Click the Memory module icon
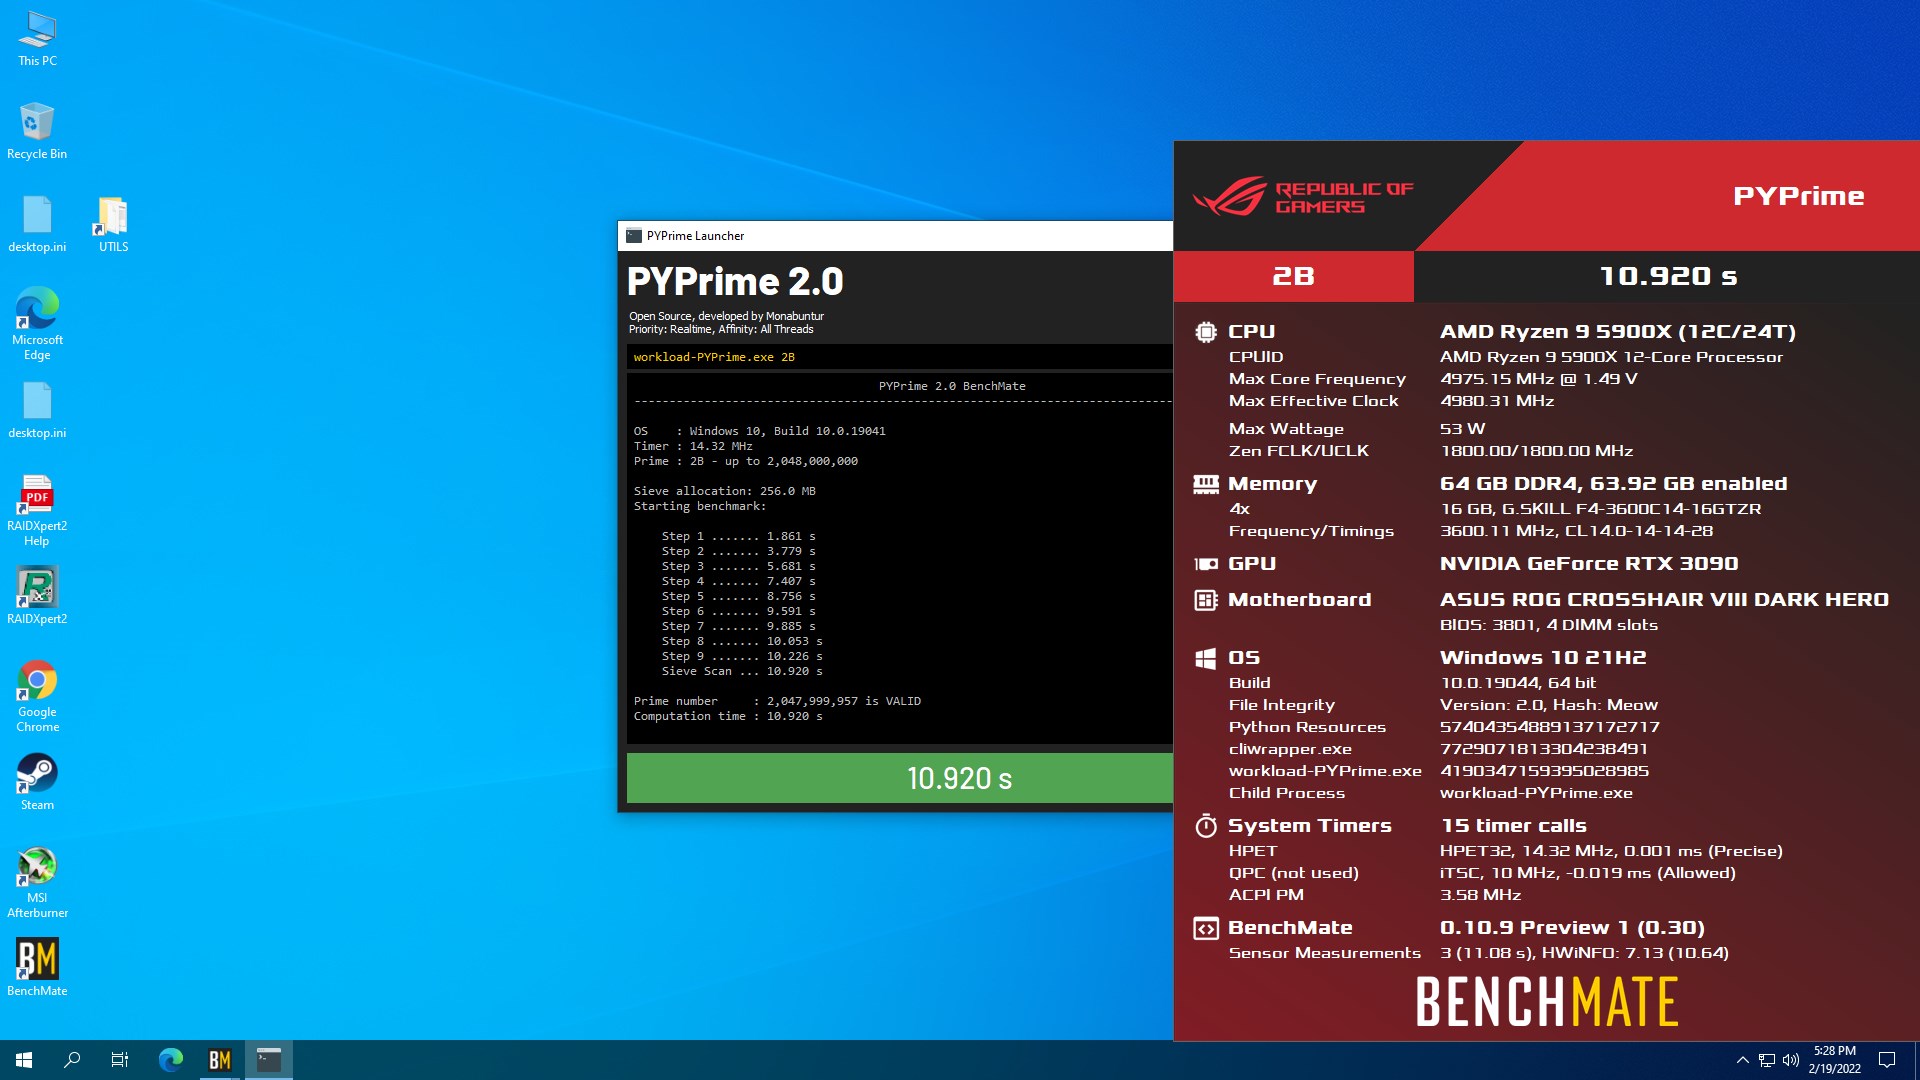 [1206, 484]
